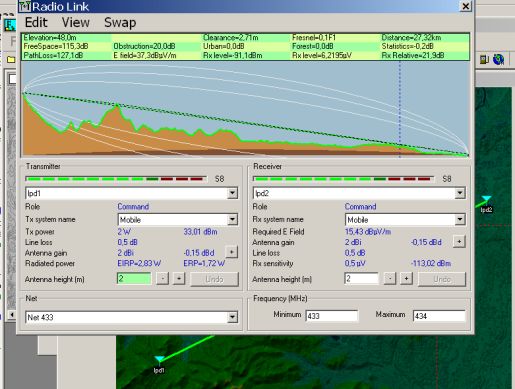515x389 pixels.
Task: Click receiver antenna gain plus button
Action: tap(459, 242)
